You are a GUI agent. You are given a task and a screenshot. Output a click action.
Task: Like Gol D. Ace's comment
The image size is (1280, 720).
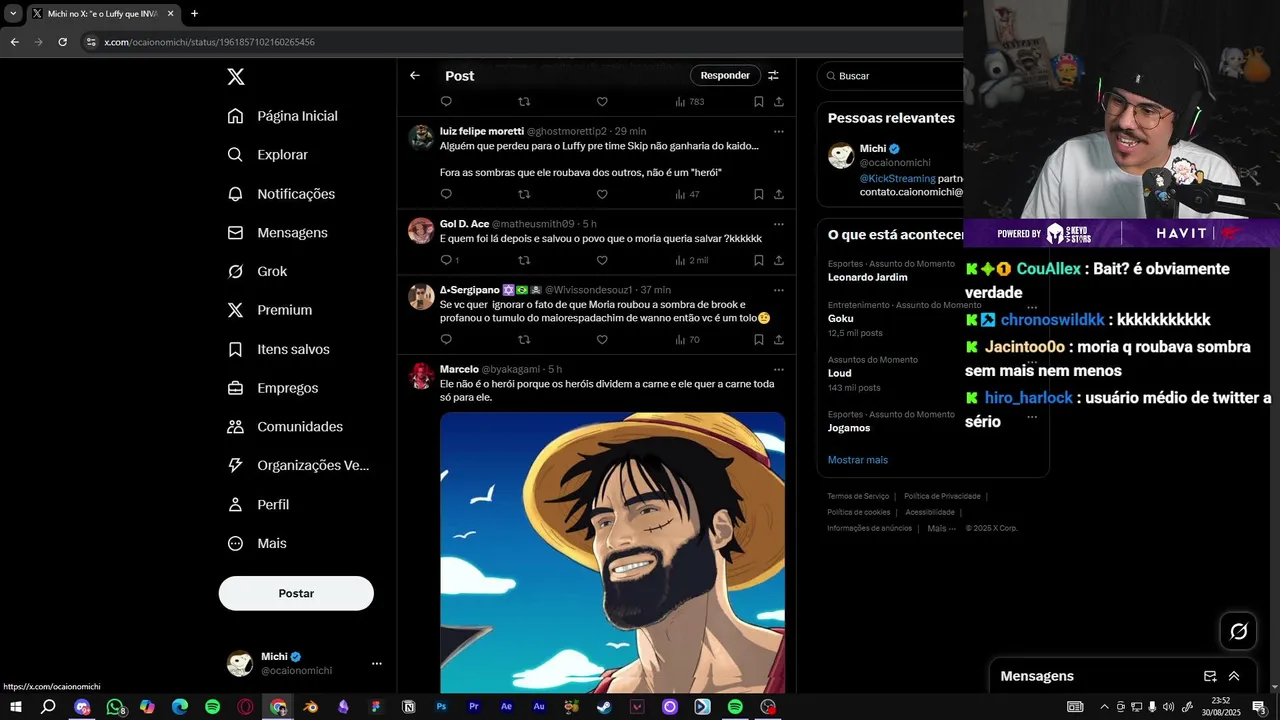coord(602,260)
